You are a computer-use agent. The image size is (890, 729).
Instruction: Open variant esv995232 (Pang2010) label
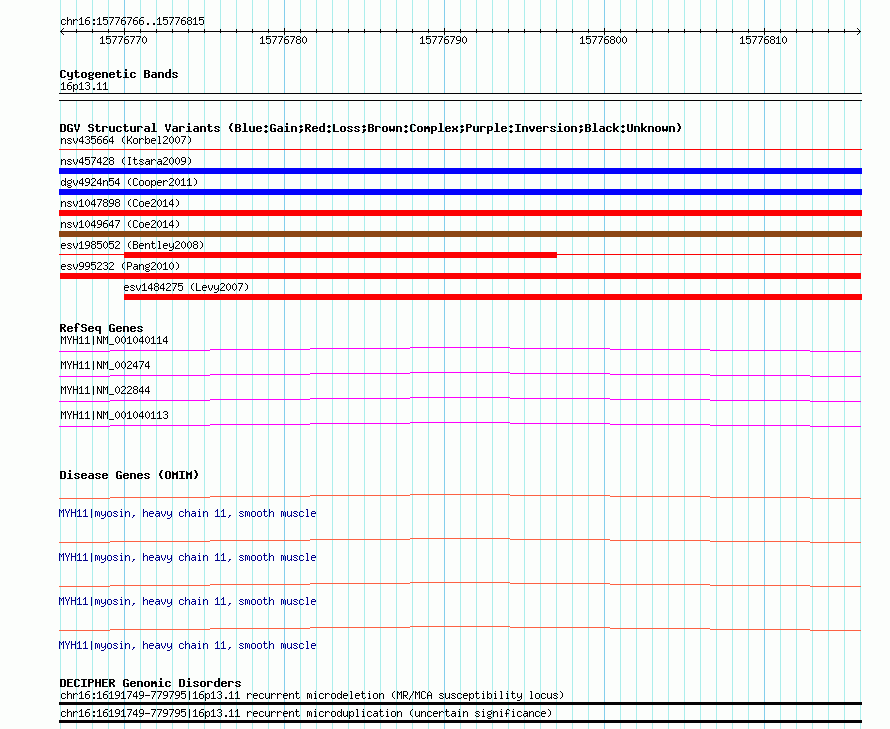120,266
